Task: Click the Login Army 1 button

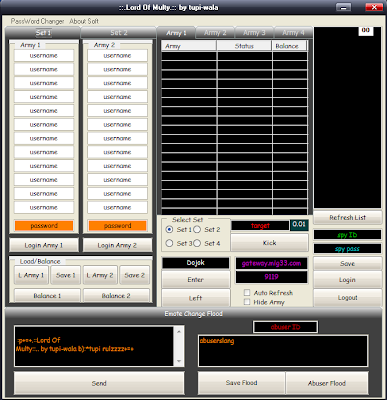Action: [x=44, y=245]
